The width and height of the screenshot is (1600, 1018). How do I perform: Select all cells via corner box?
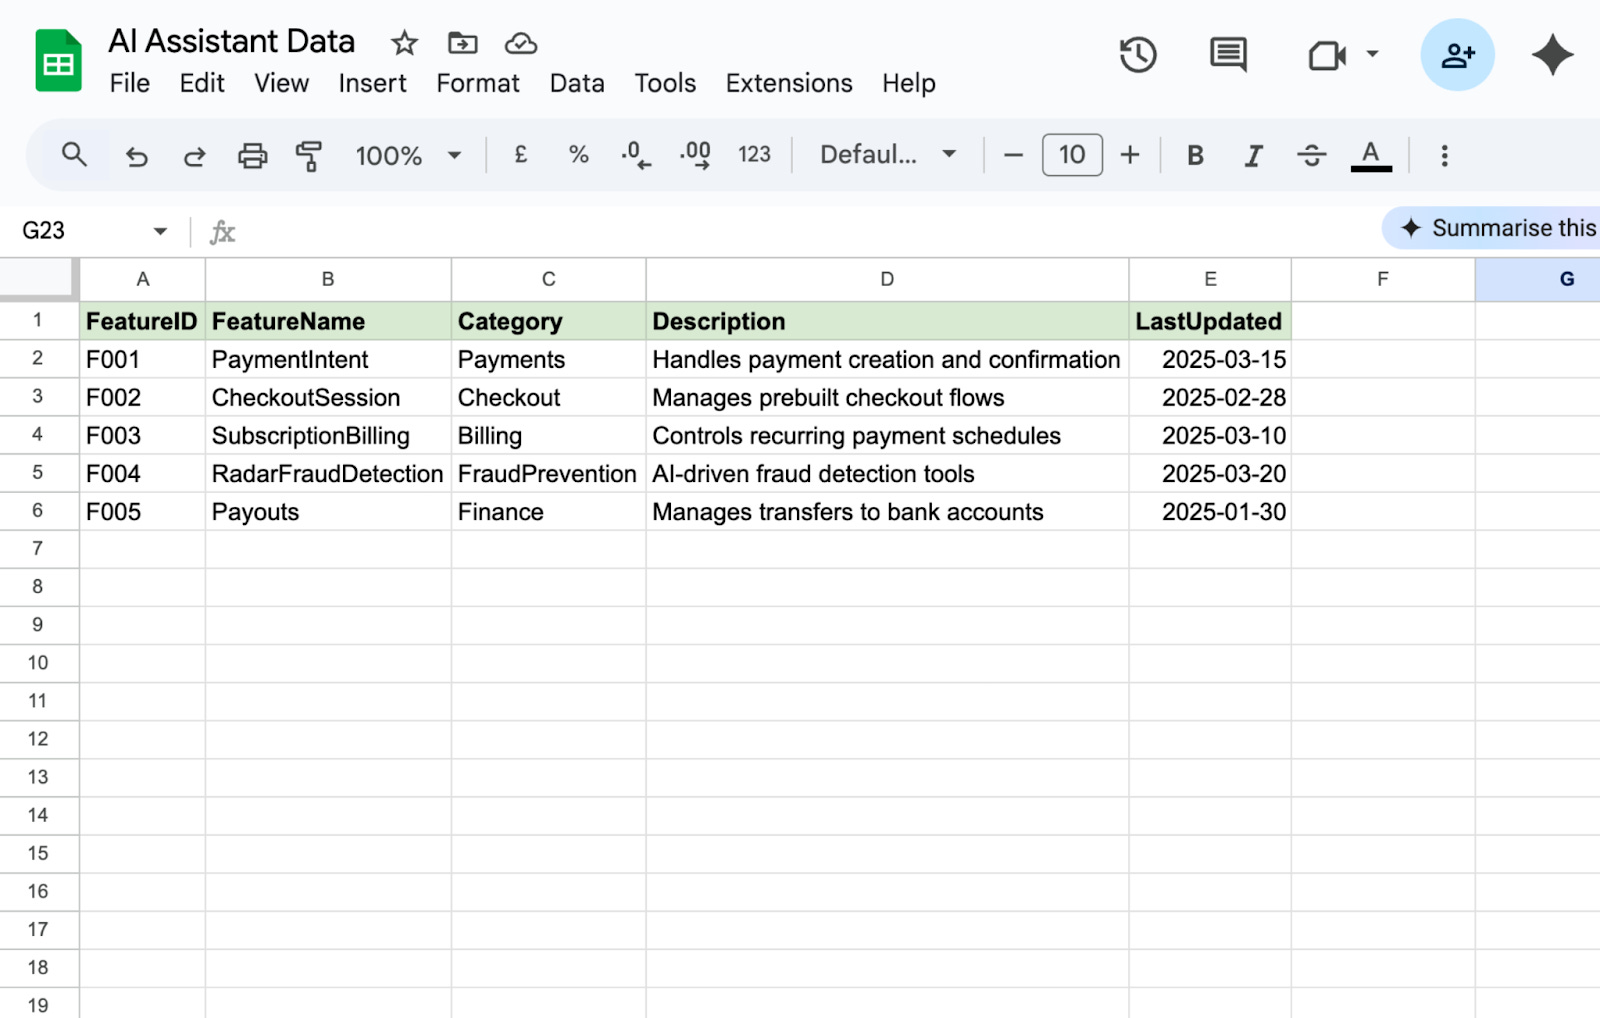(x=38, y=279)
